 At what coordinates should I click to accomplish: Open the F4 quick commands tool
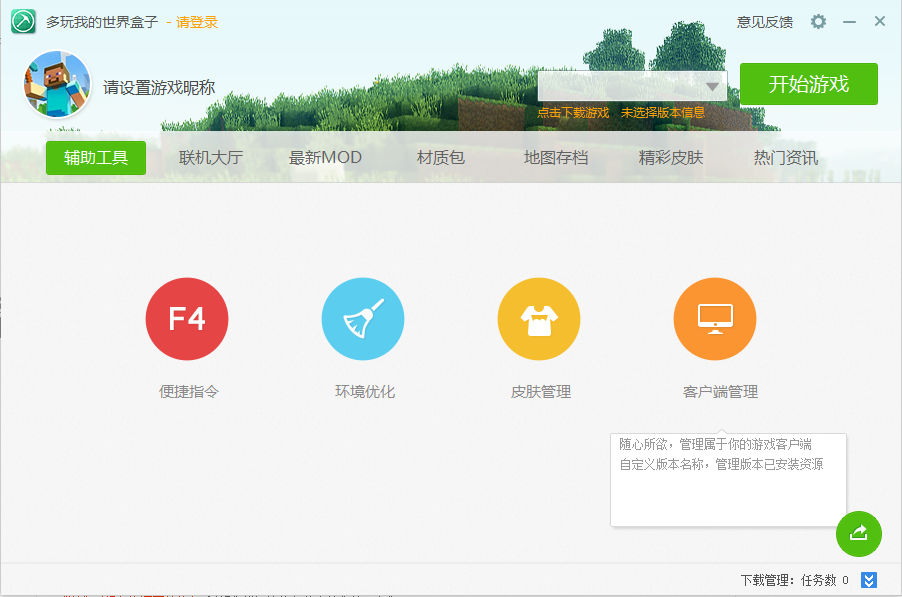click(187, 319)
